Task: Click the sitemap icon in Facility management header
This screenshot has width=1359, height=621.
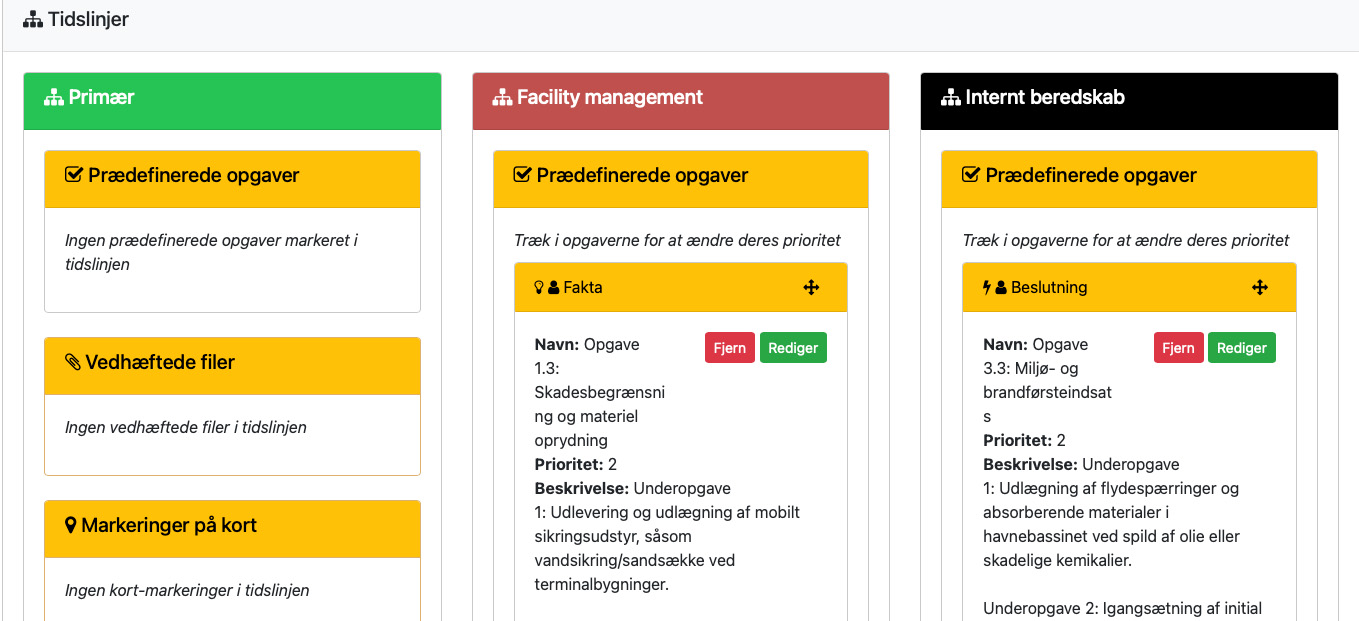Action: (502, 98)
